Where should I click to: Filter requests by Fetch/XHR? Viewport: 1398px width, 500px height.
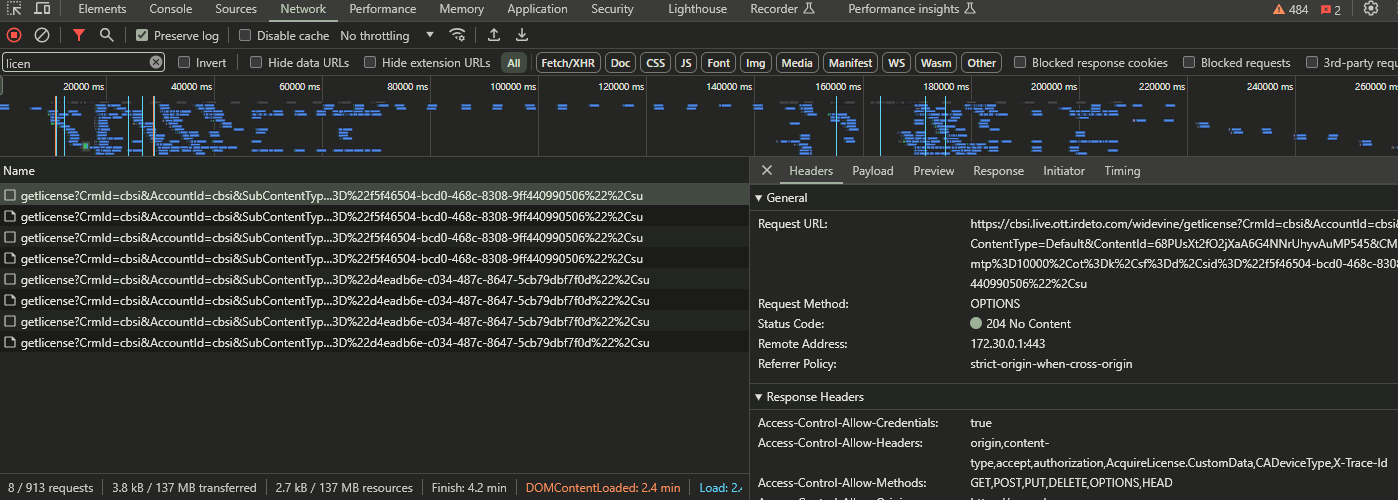coord(567,63)
